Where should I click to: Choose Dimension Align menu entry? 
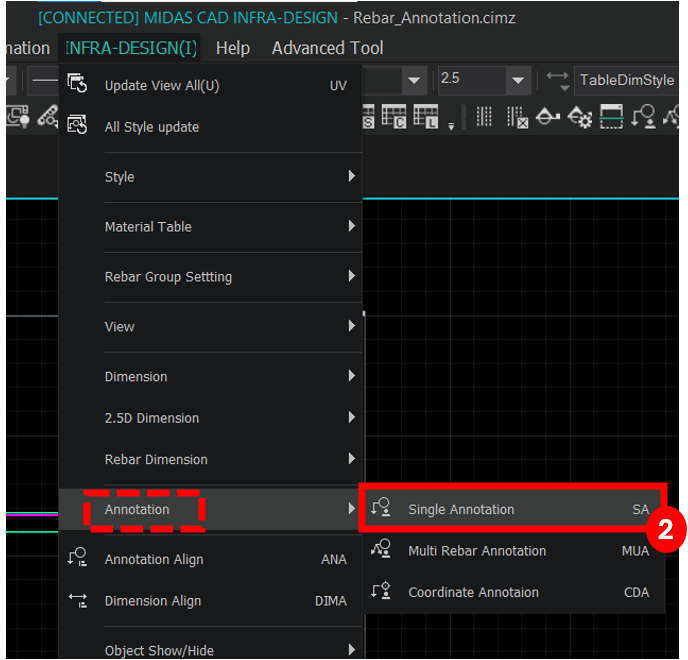point(210,601)
